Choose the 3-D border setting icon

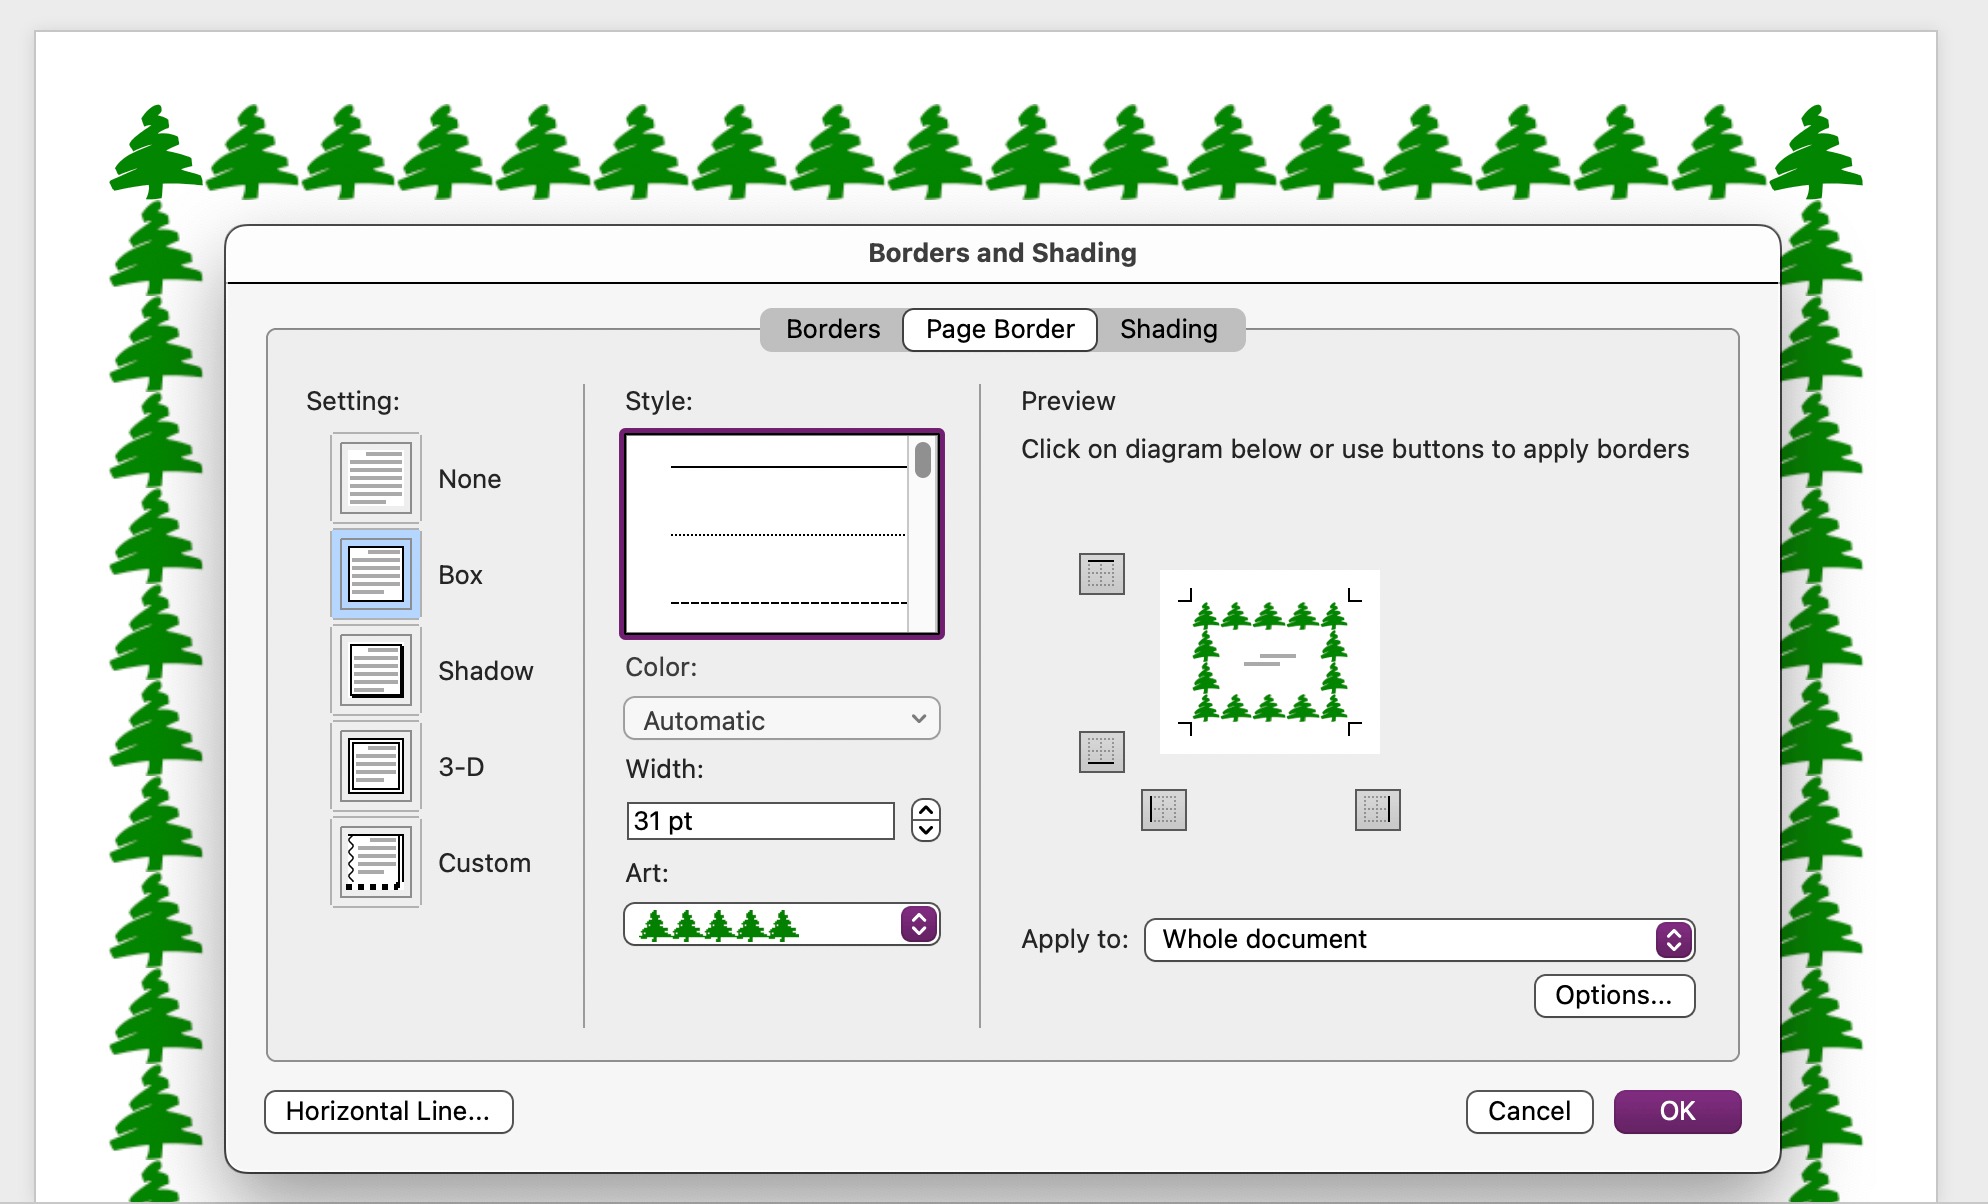click(x=376, y=766)
